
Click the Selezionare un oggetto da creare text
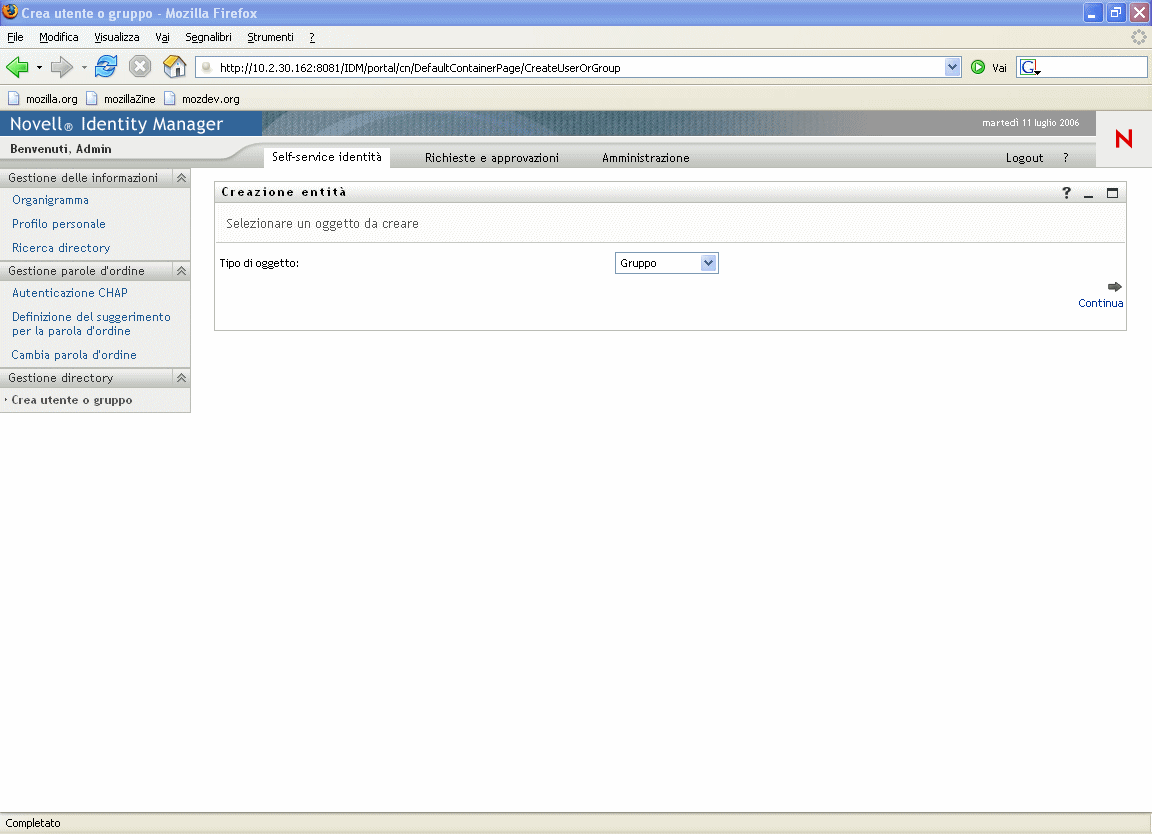click(323, 223)
